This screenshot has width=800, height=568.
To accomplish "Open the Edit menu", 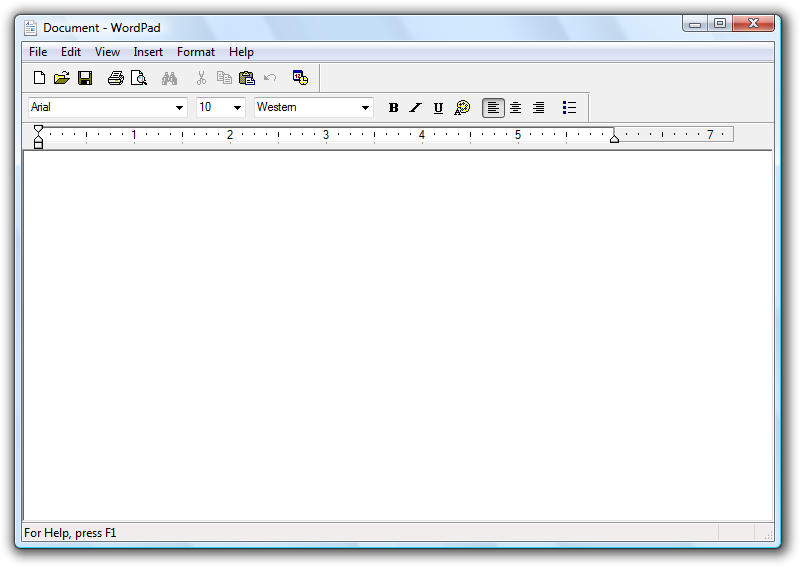I will pyautogui.click(x=71, y=52).
